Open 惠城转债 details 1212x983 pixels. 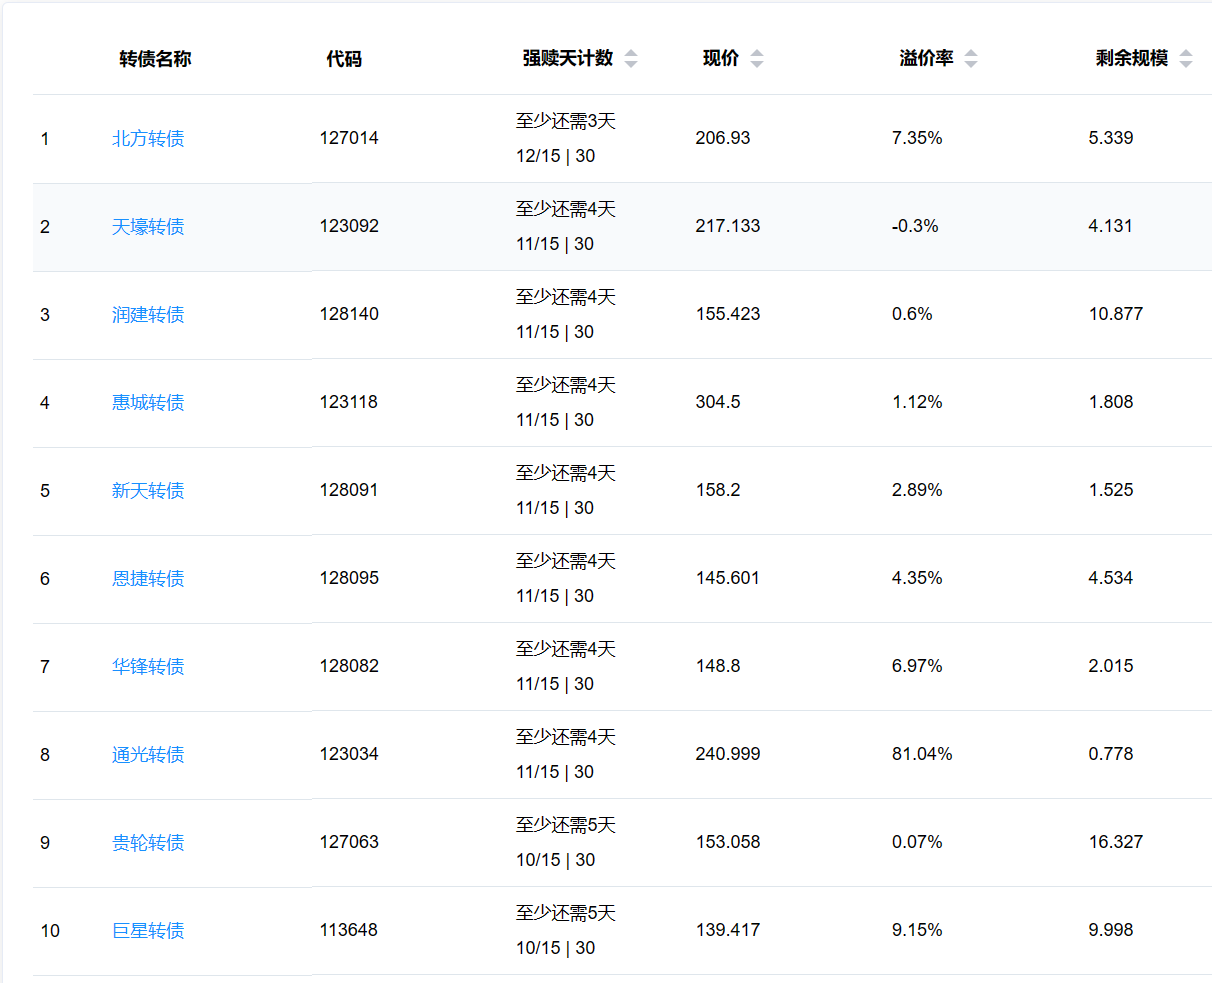tap(148, 403)
